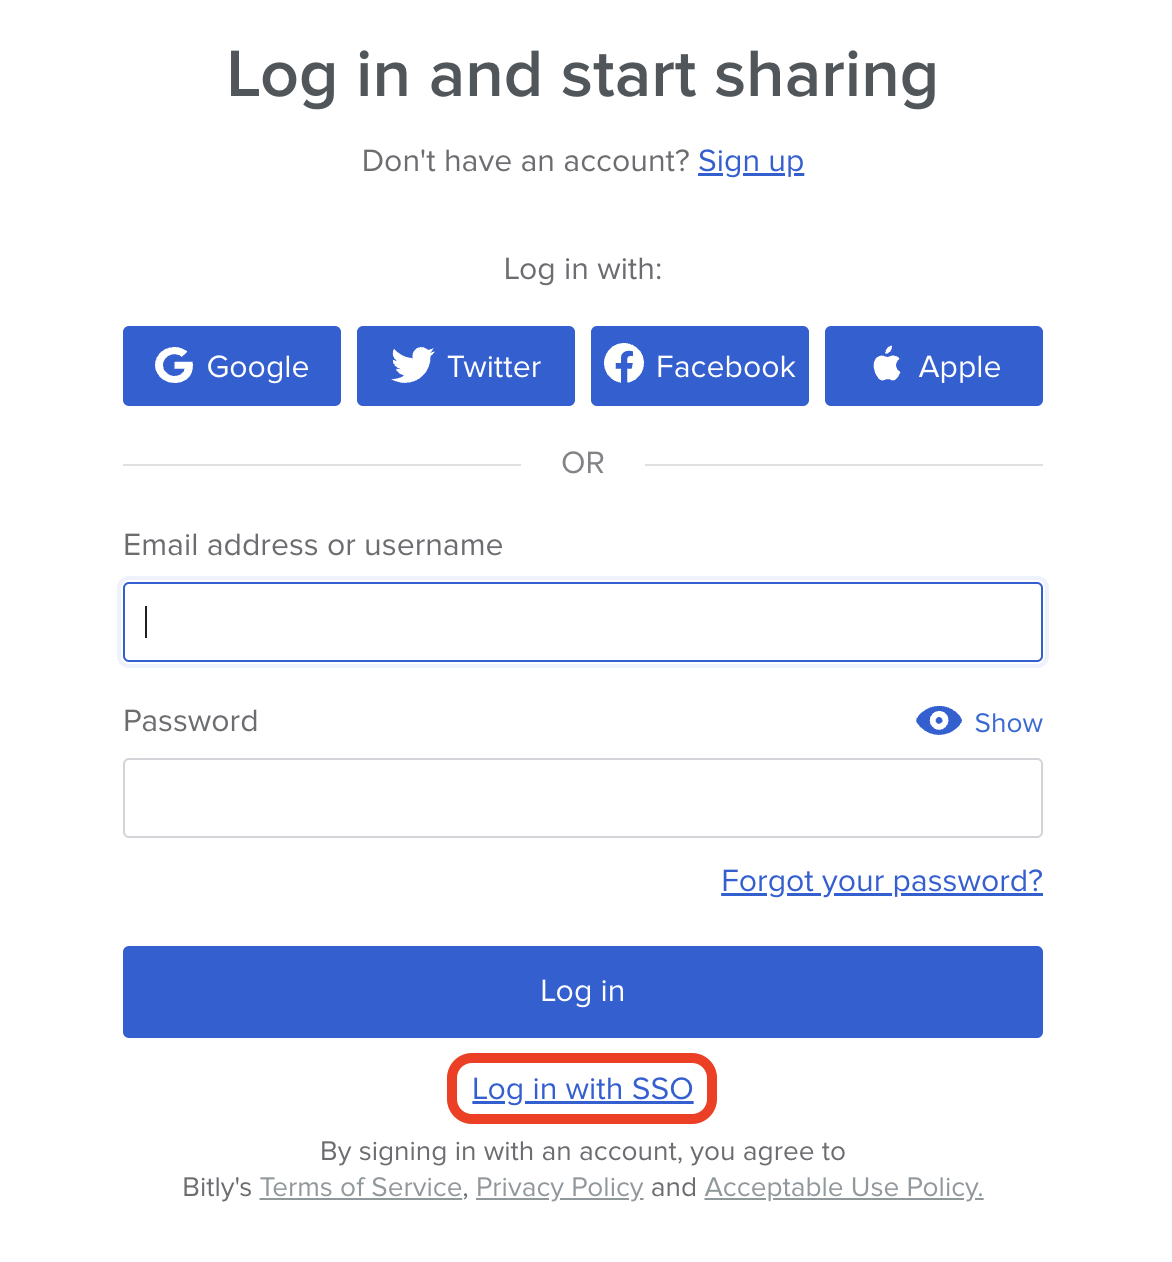Click the Google logo icon
This screenshot has height=1262, width=1172.
174,366
